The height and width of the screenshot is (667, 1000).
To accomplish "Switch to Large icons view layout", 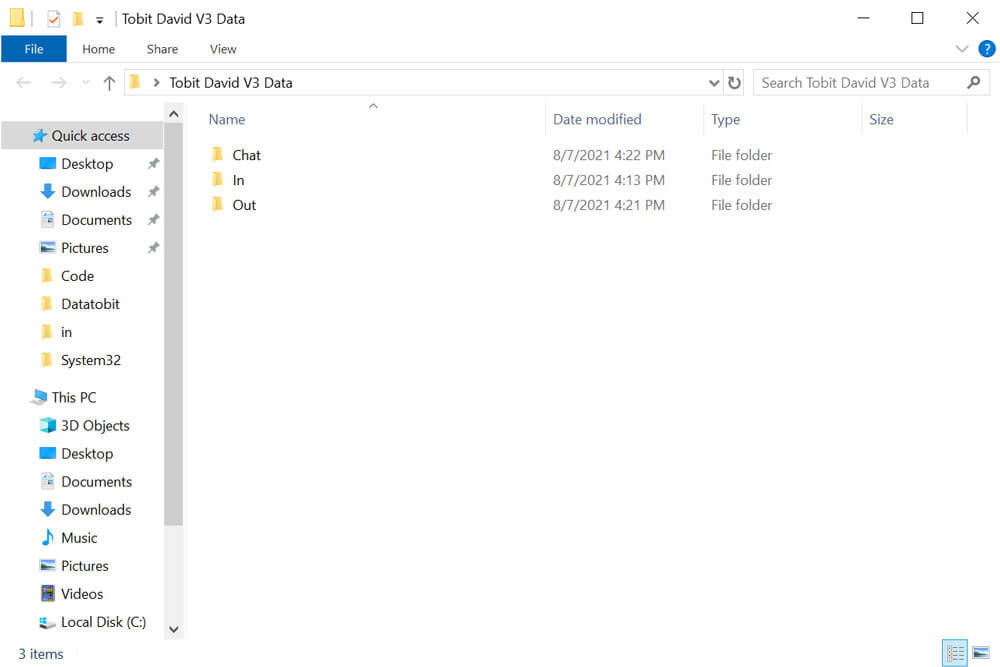I will [x=981, y=653].
